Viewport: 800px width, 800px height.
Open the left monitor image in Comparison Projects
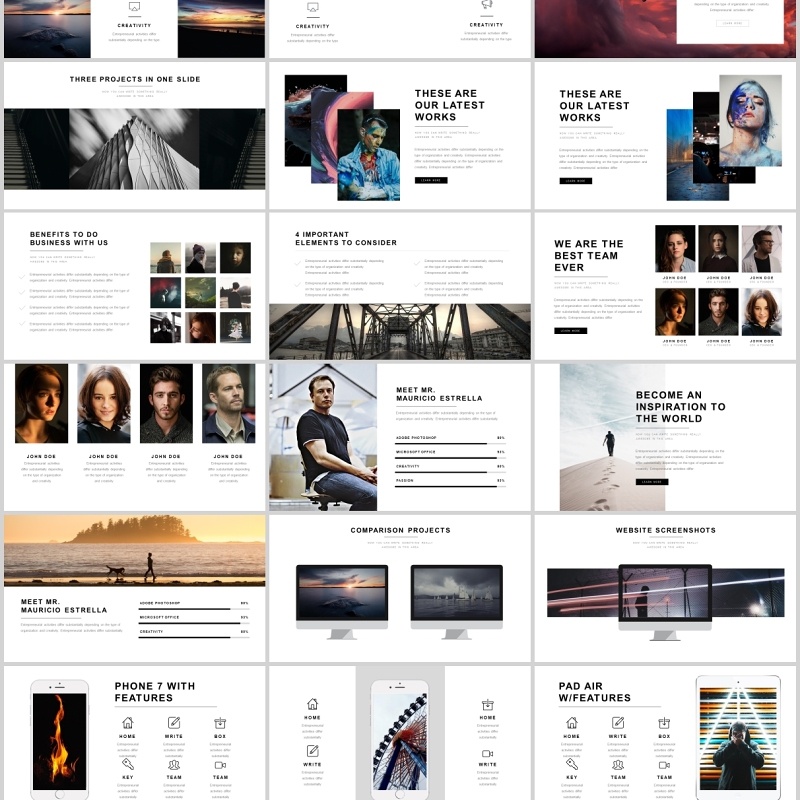[341, 592]
